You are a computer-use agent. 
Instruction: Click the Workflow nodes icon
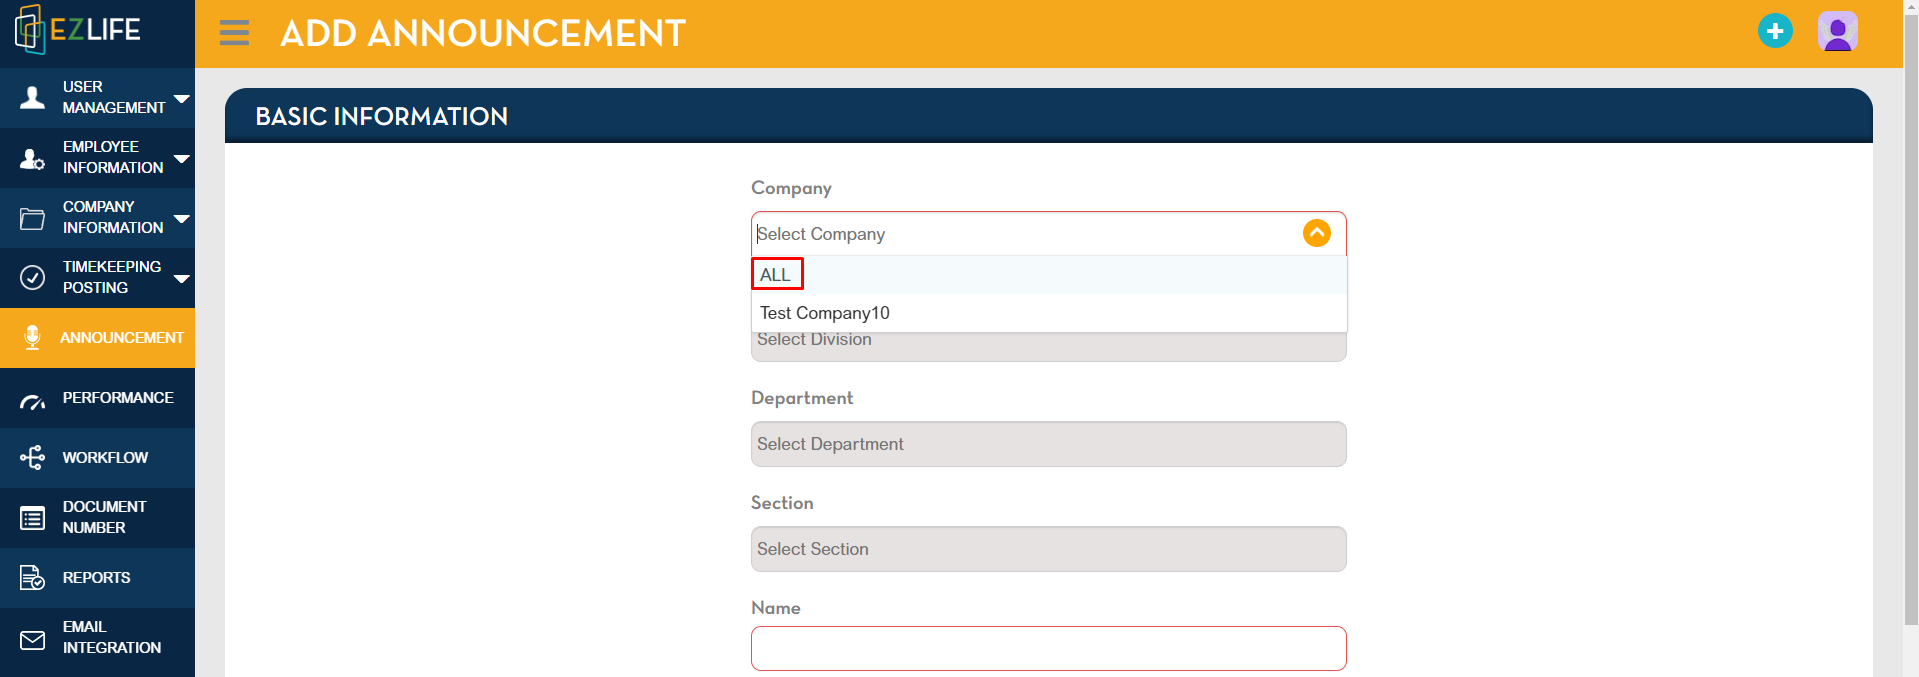tap(33, 457)
